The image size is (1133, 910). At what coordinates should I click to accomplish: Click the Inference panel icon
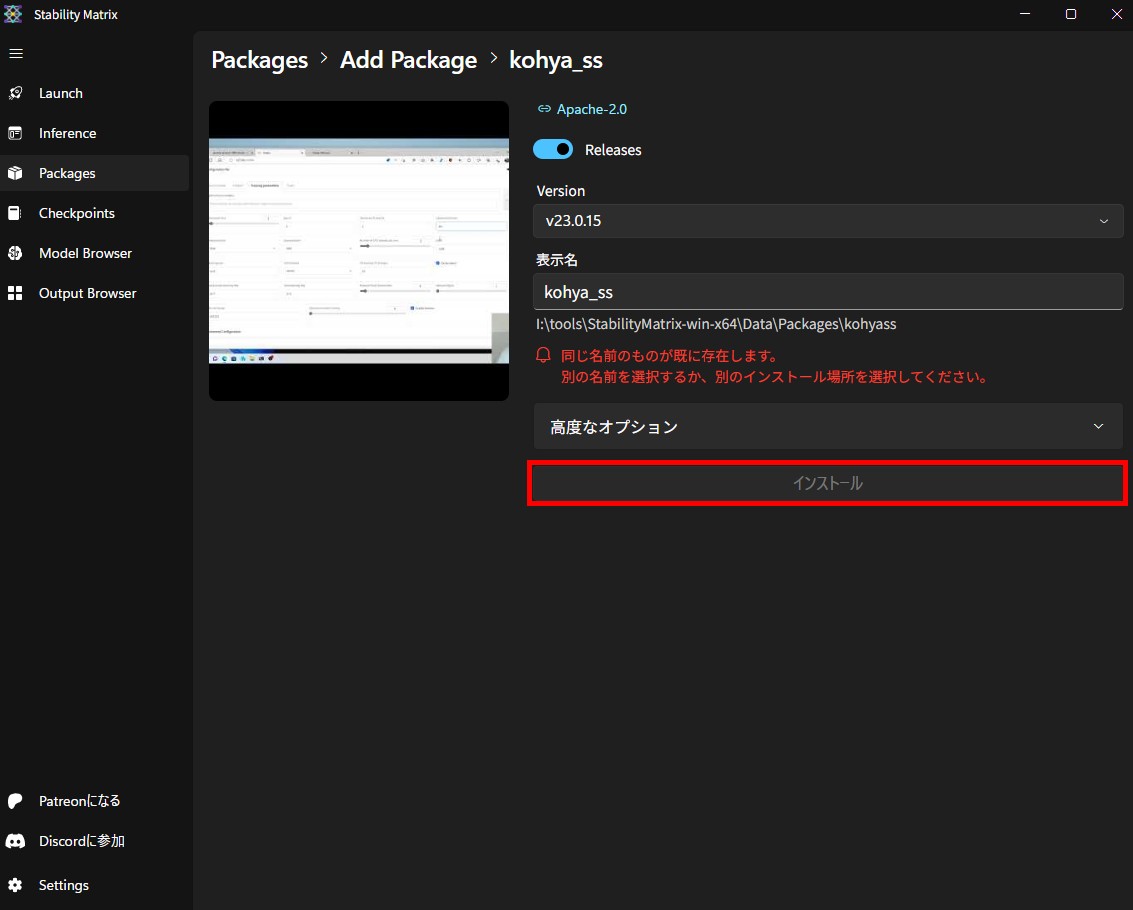[x=15, y=133]
